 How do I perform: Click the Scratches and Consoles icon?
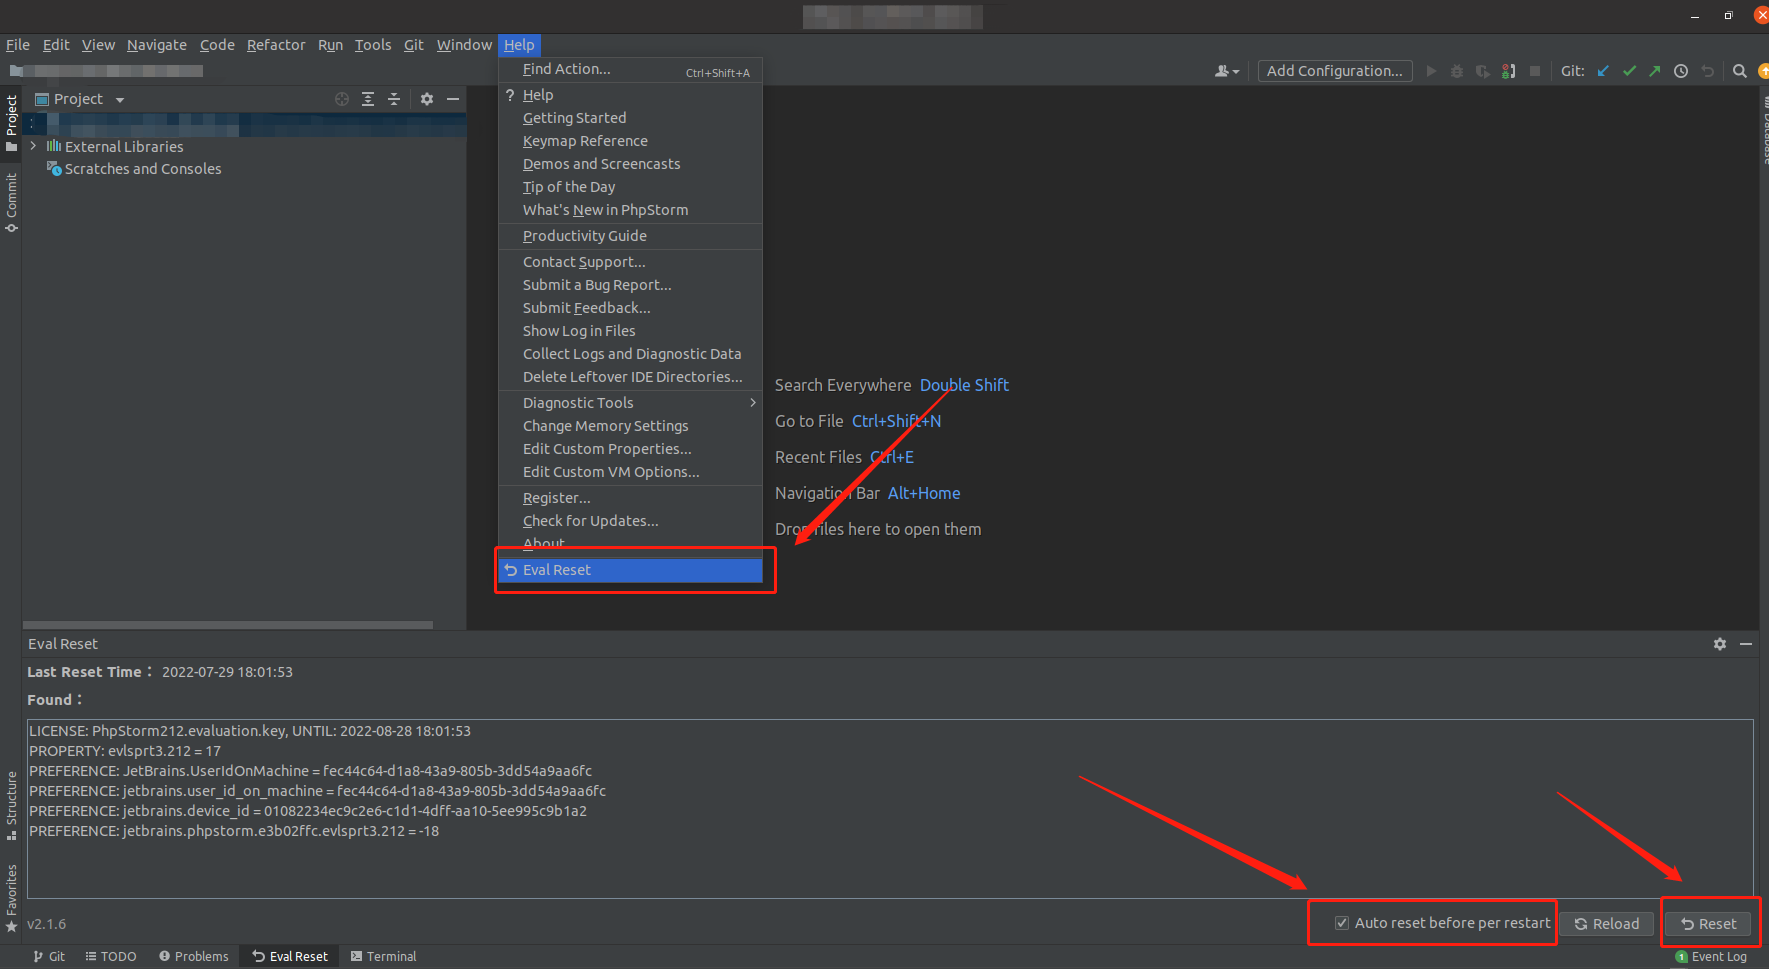click(x=54, y=169)
